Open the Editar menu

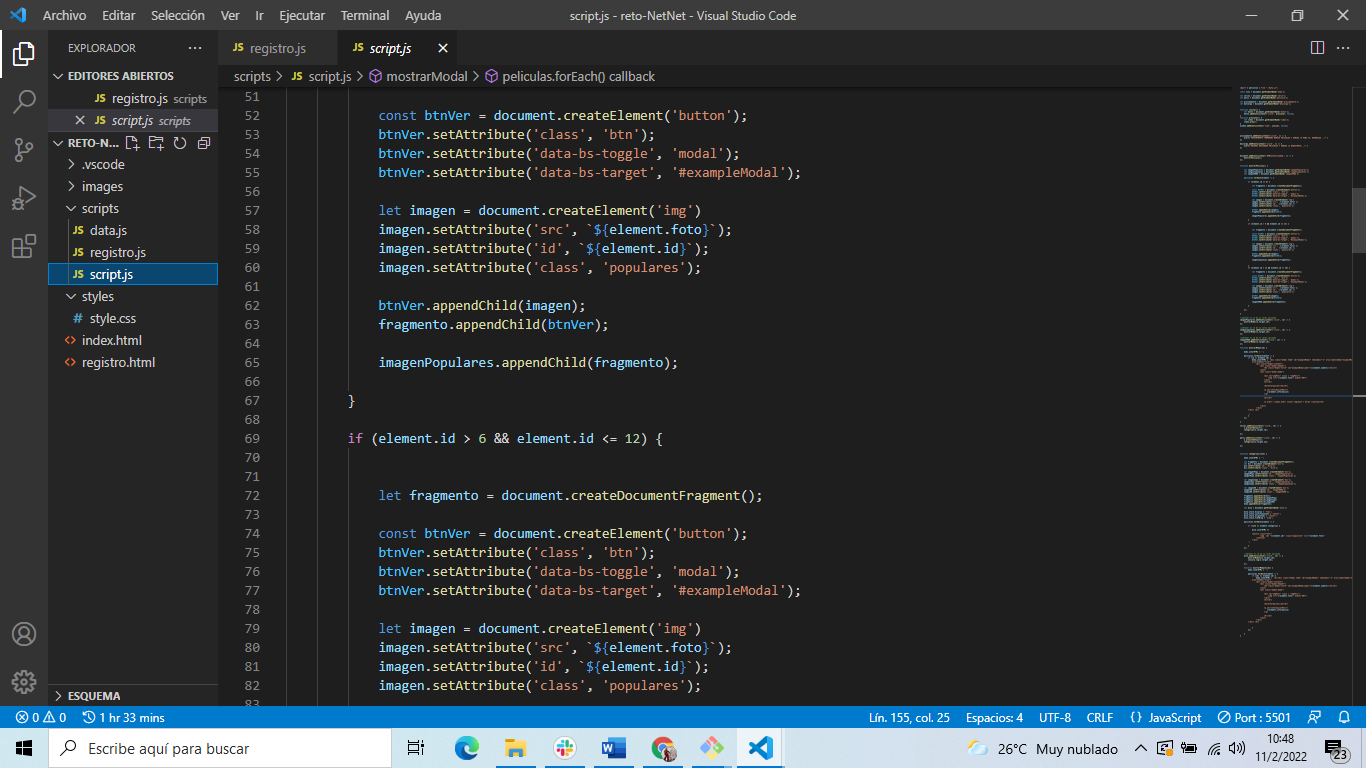click(119, 15)
